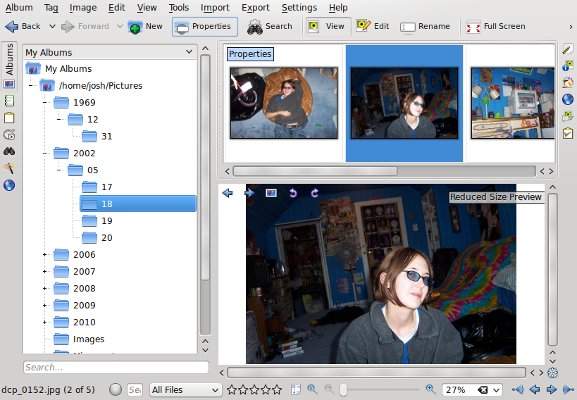Viewport: 577px width, 400px height.
Task: Open the All Files type filter dropdown
Action: pos(186,390)
